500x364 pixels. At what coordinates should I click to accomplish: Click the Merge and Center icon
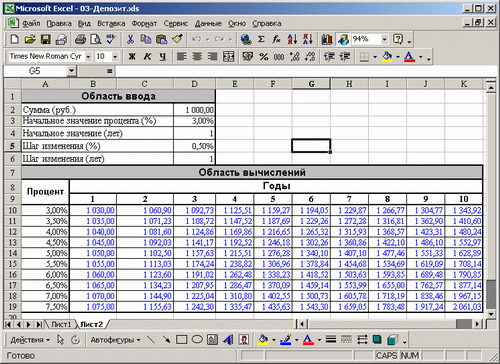pyautogui.click(x=229, y=56)
